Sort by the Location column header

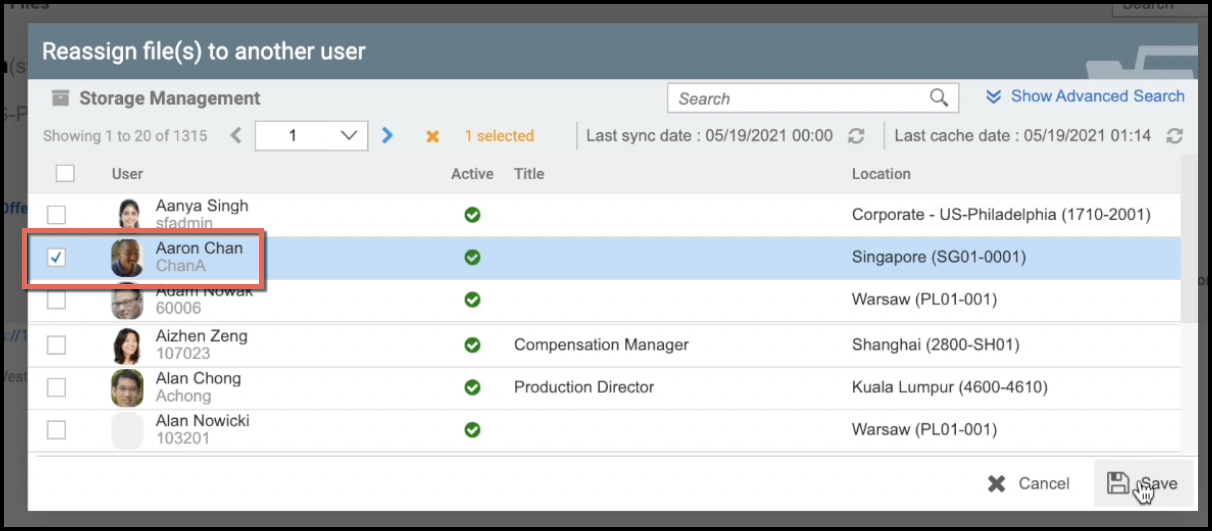click(x=880, y=174)
